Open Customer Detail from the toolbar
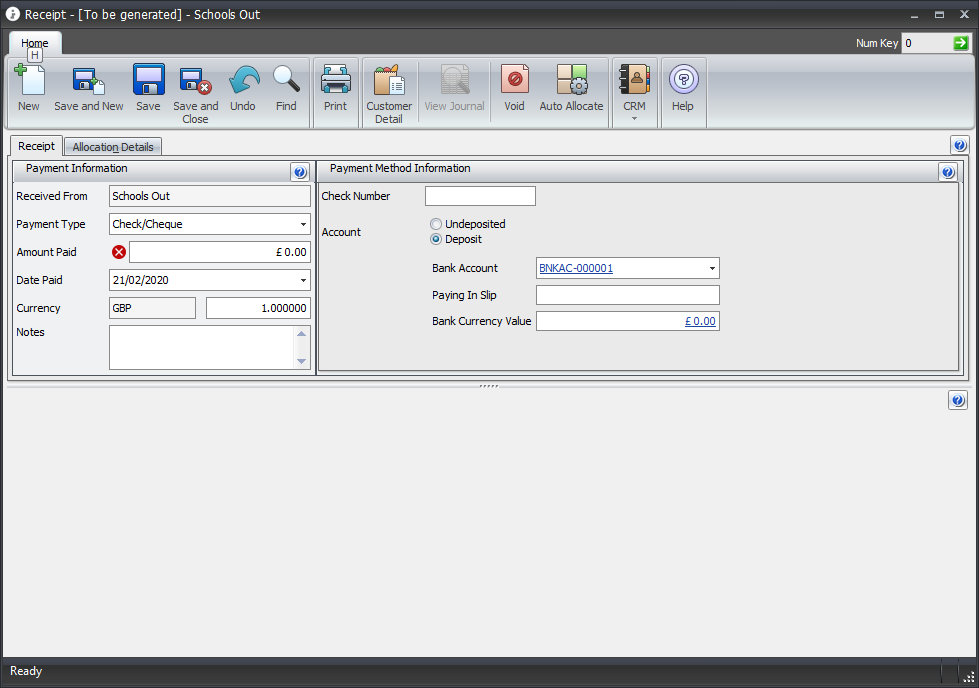The height and width of the screenshot is (688, 979). 388,82
